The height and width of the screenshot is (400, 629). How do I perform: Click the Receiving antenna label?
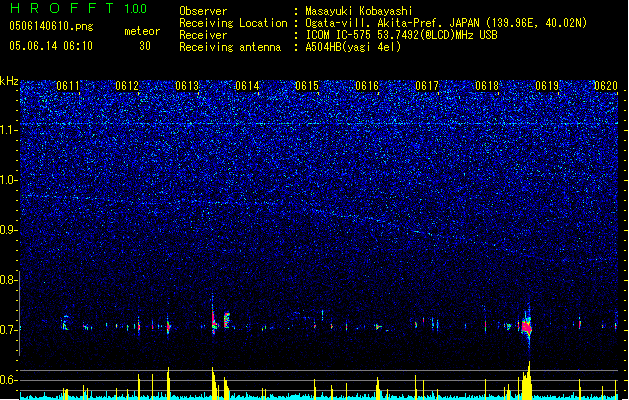(230, 47)
